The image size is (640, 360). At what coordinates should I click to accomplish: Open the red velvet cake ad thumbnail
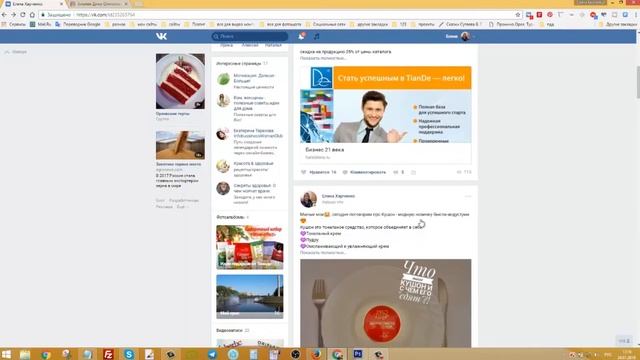tap(180, 81)
